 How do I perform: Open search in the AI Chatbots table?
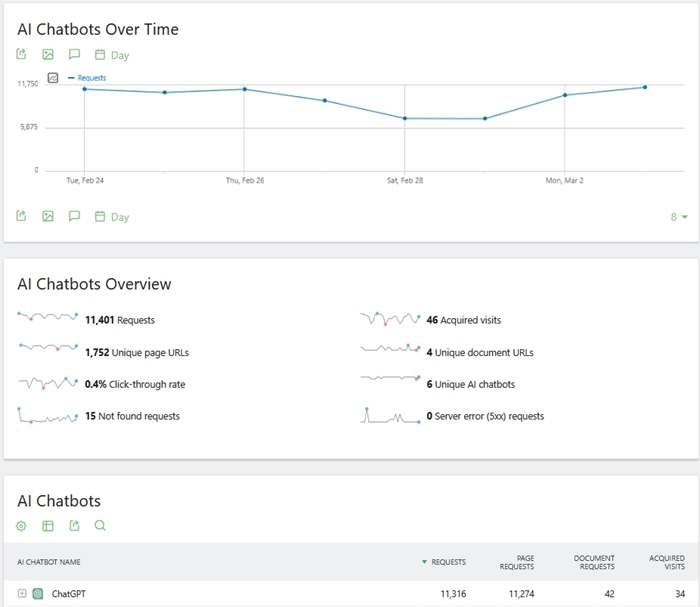100,526
